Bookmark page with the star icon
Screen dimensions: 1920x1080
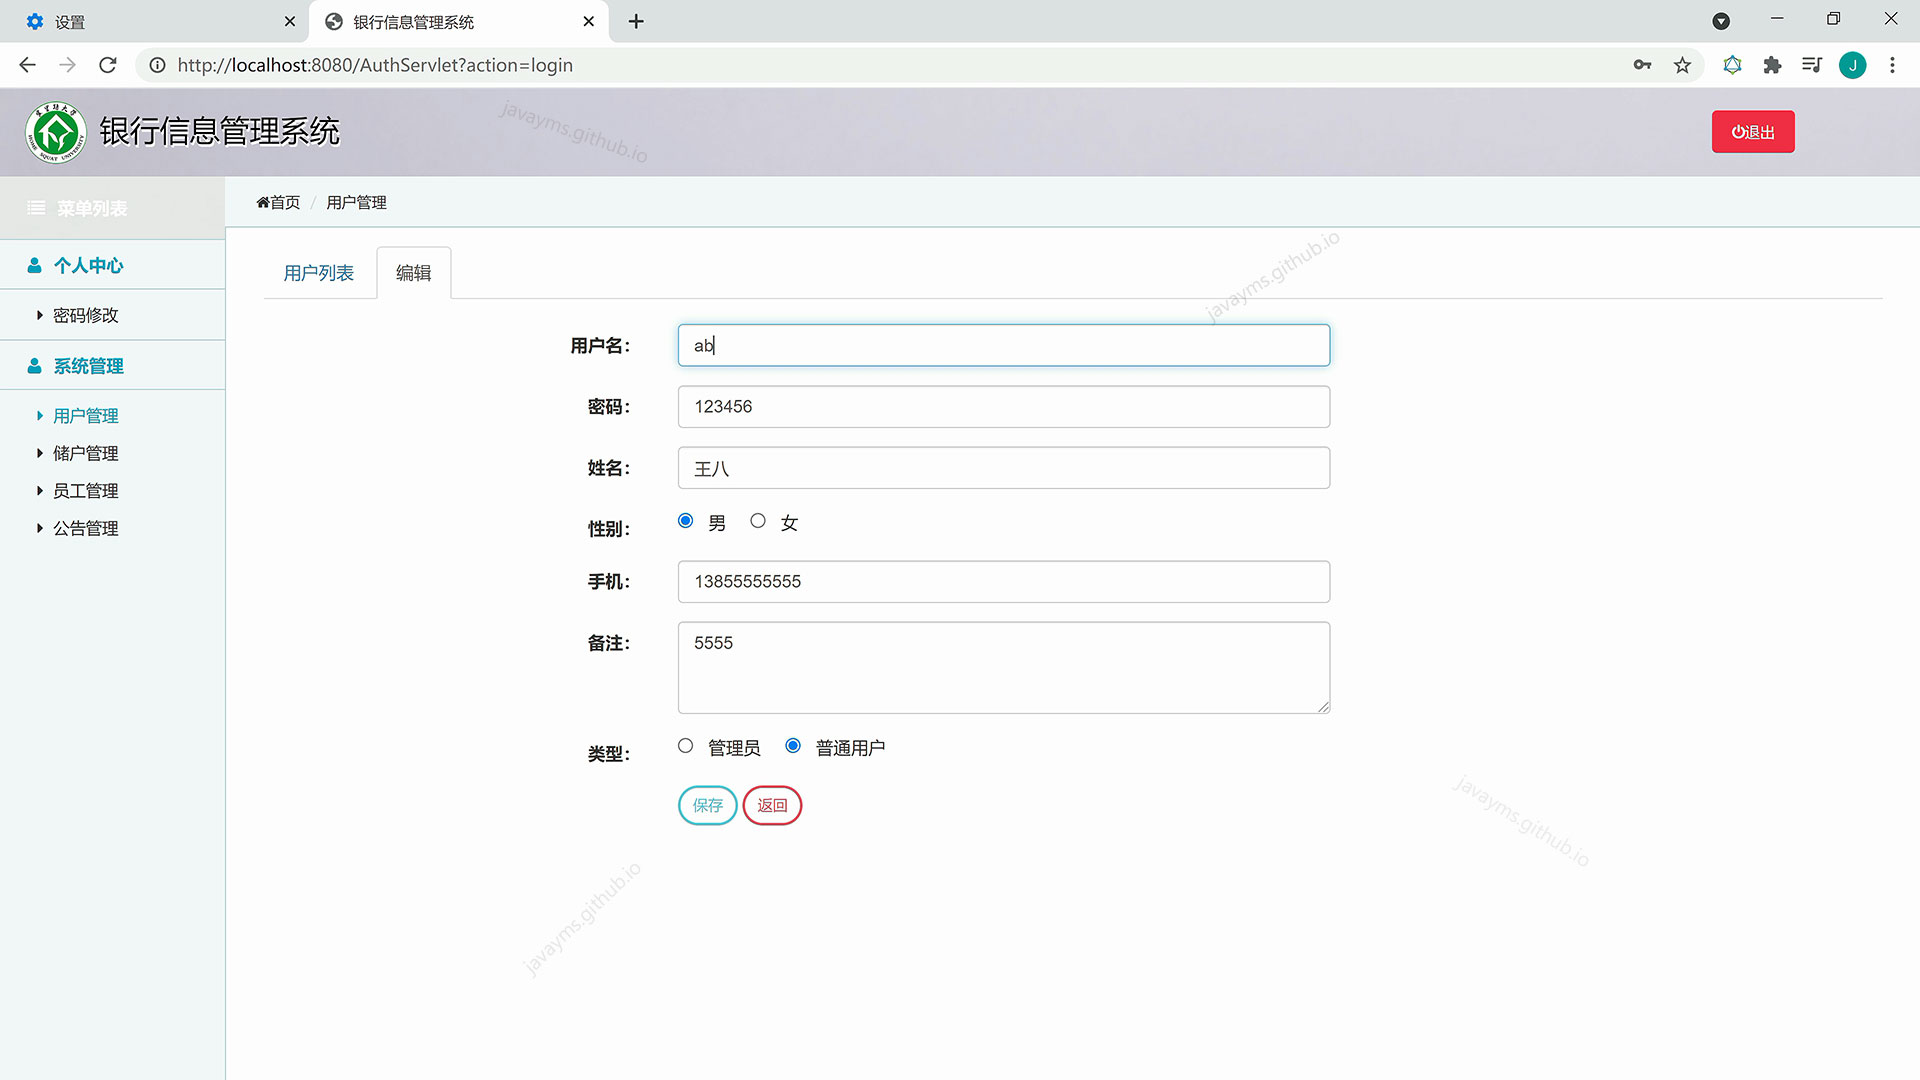click(x=1682, y=65)
